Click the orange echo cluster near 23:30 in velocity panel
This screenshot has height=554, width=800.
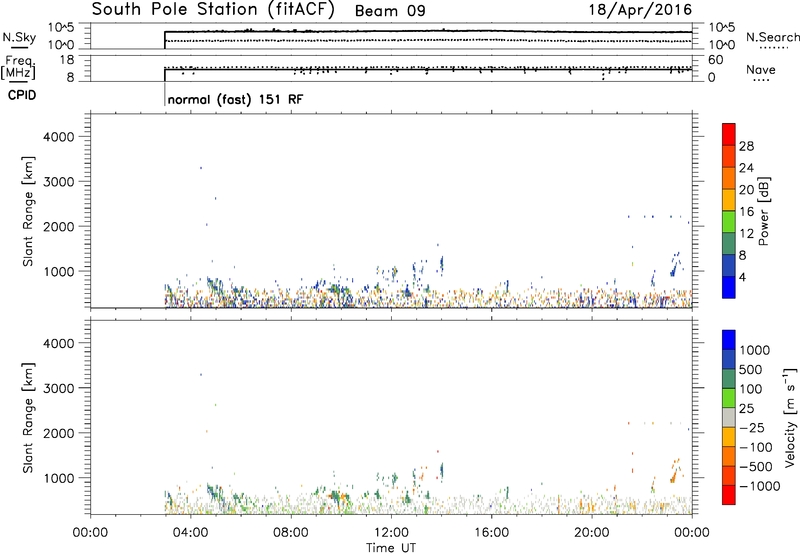(675, 471)
